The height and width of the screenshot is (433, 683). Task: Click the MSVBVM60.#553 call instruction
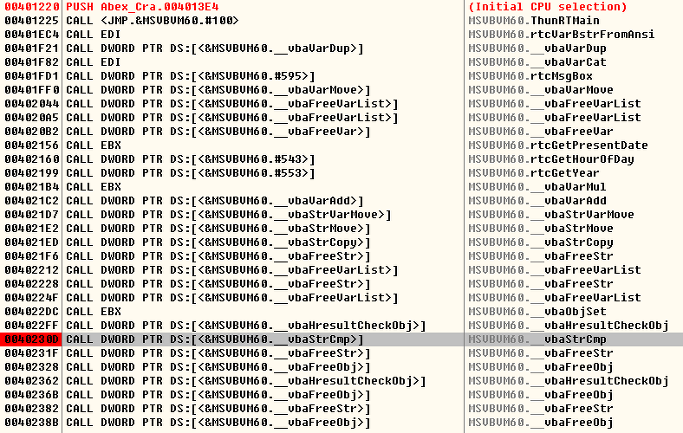pos(190,173)
